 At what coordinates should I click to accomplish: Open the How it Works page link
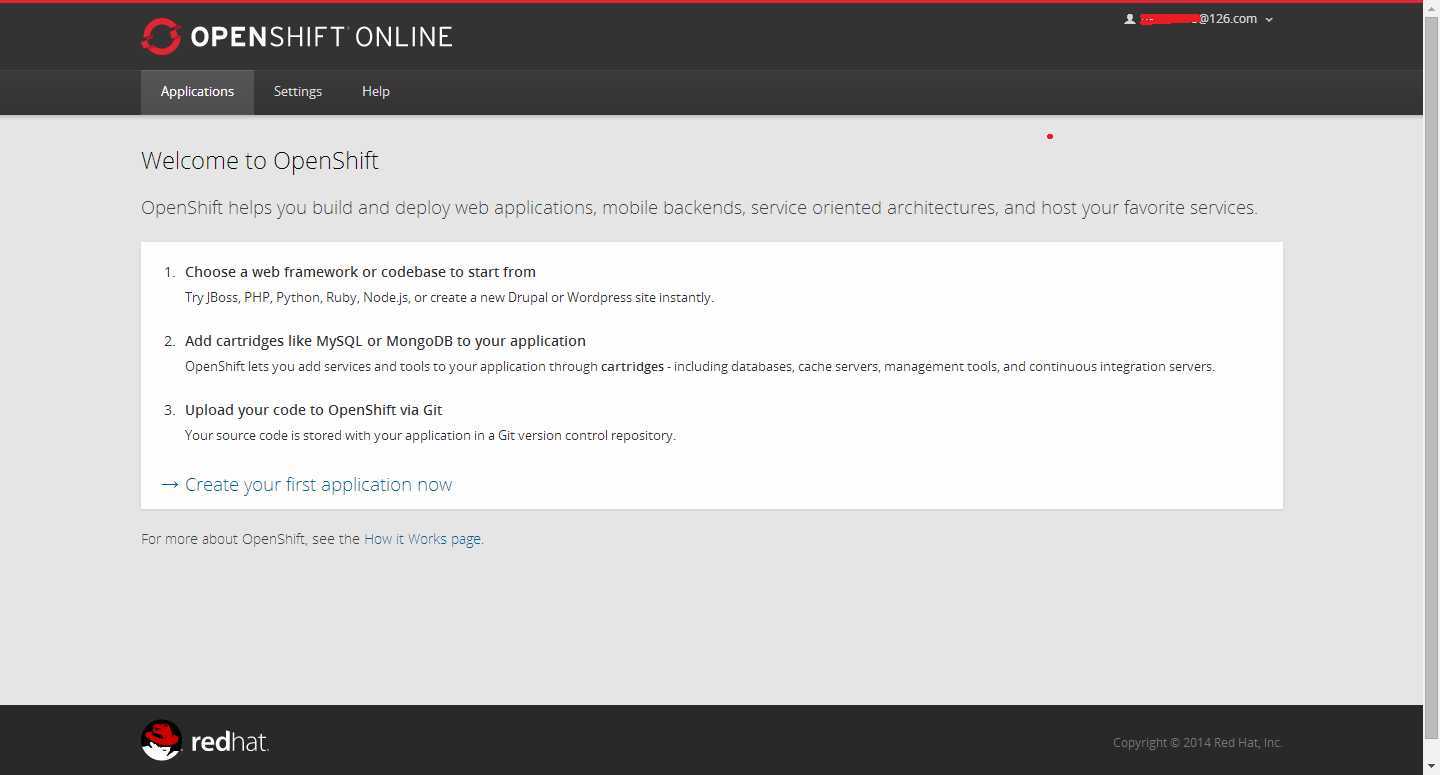click(x=422, y=539)
